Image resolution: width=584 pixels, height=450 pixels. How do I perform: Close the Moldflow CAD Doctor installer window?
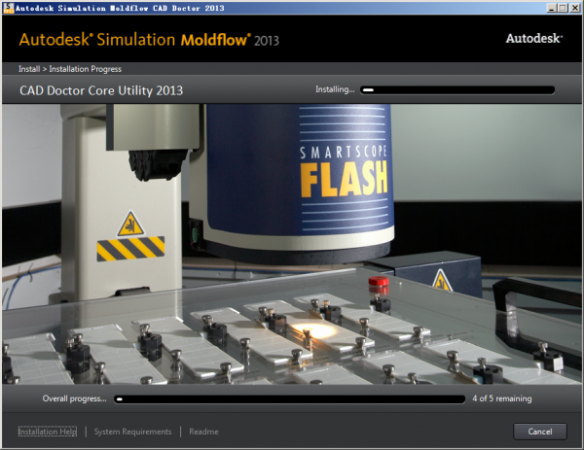click(575, 8)
